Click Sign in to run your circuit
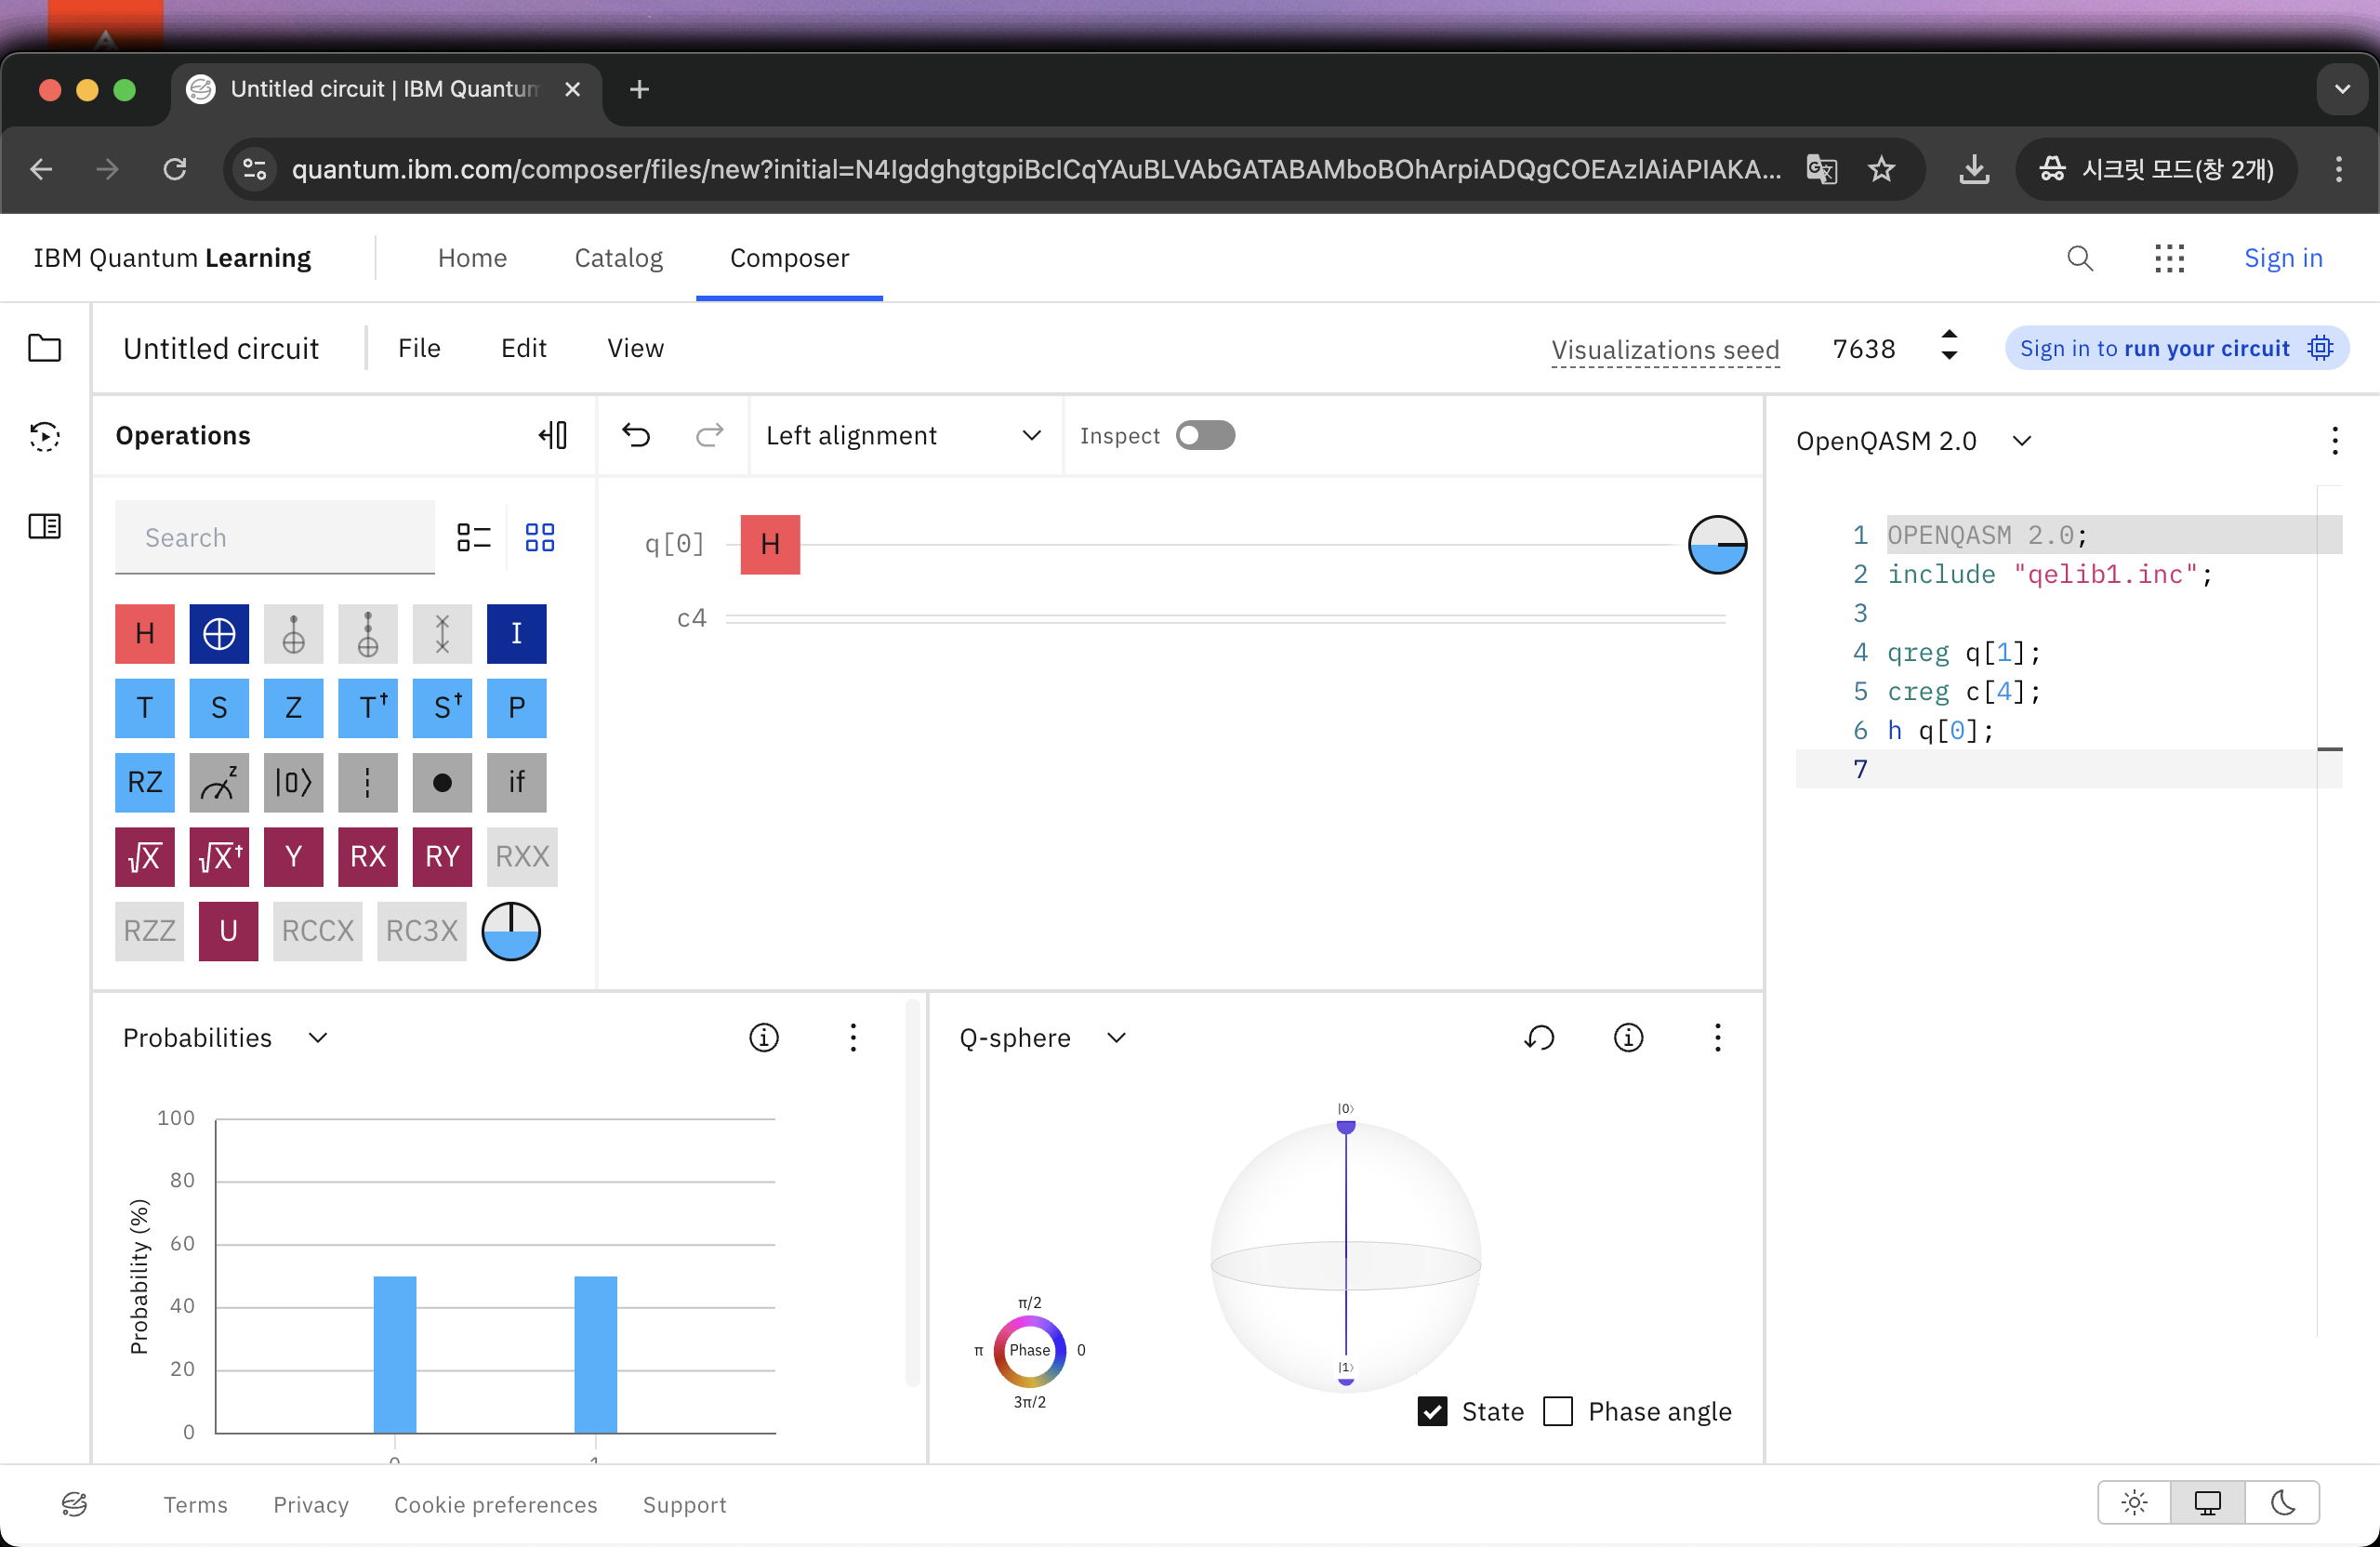 pyautogui.click(x=2176, y=348)
